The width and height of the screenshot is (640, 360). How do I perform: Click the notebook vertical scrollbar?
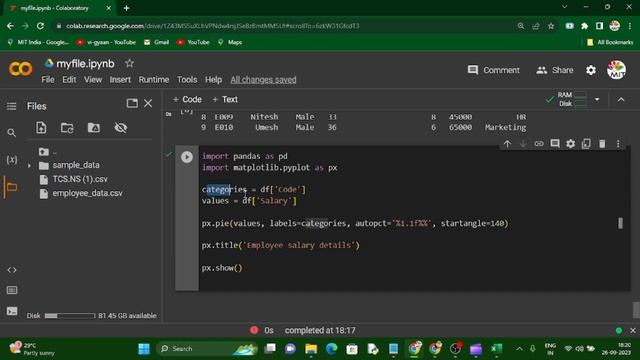(636, 309)
